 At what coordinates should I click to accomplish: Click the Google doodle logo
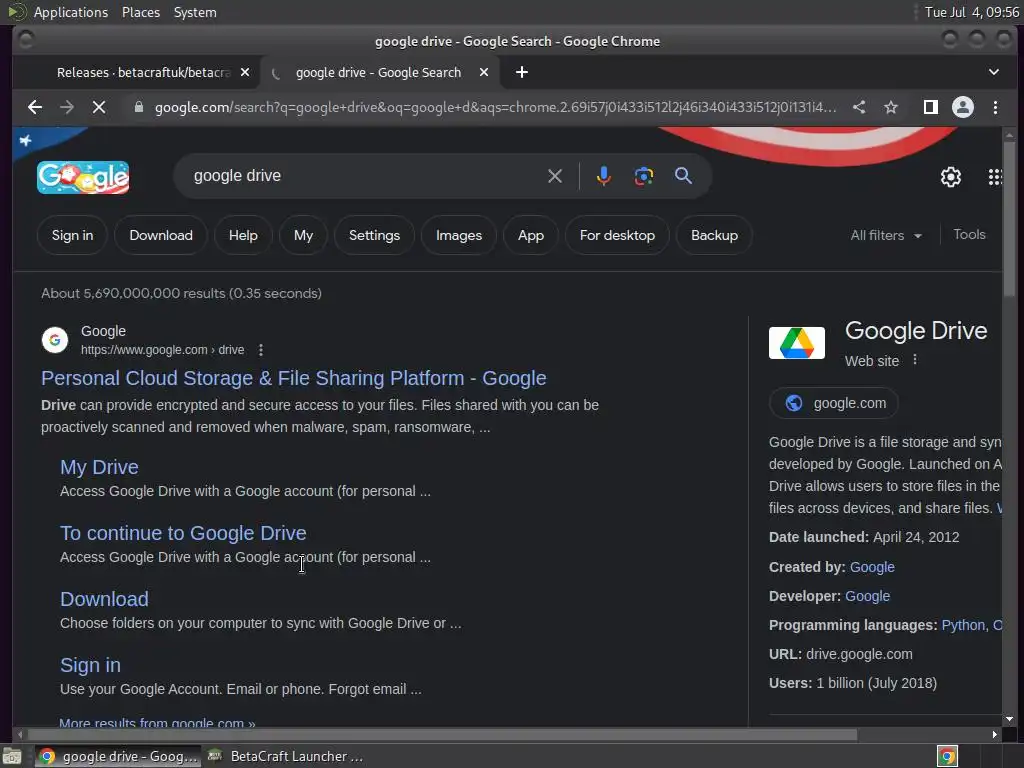(83, 177)
